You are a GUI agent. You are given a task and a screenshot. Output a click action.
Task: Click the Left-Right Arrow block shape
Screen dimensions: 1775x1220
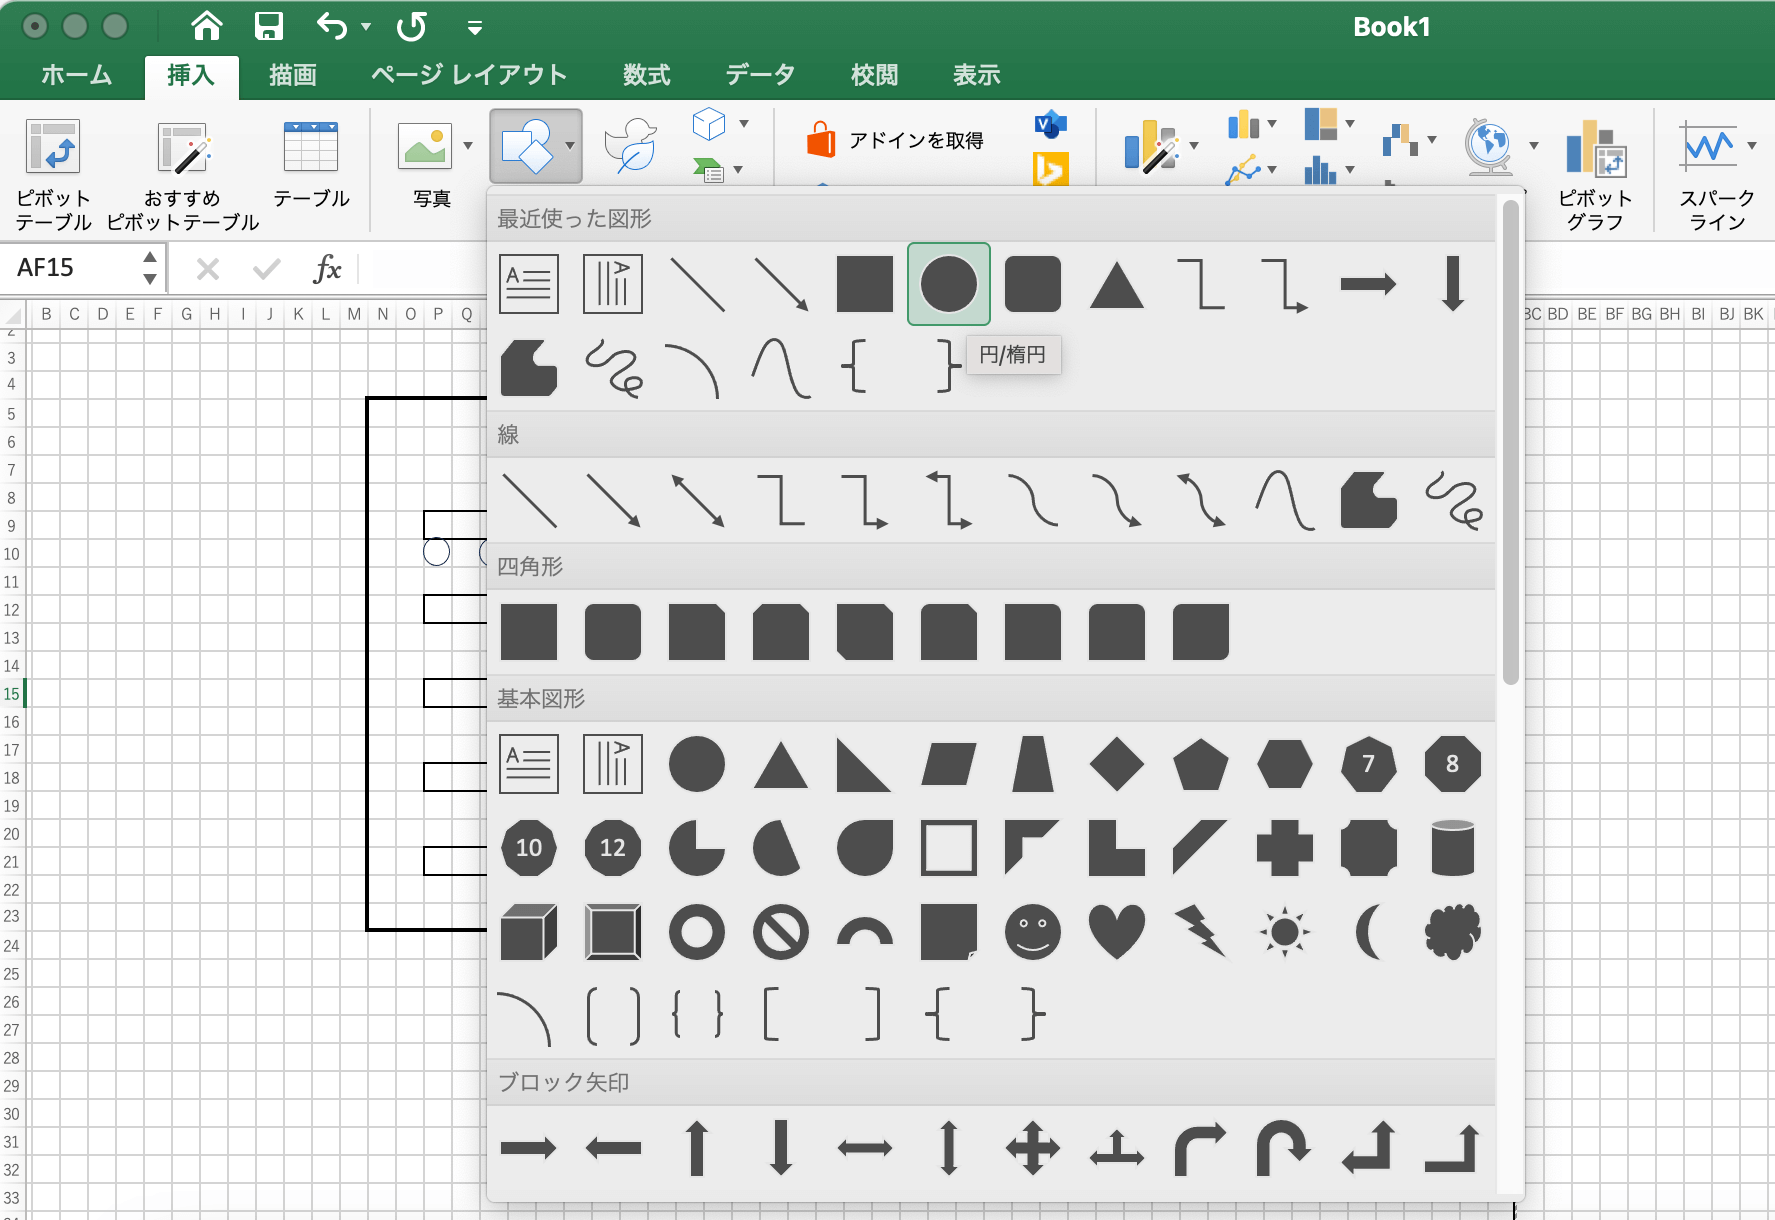click(x=864, y=1148)
